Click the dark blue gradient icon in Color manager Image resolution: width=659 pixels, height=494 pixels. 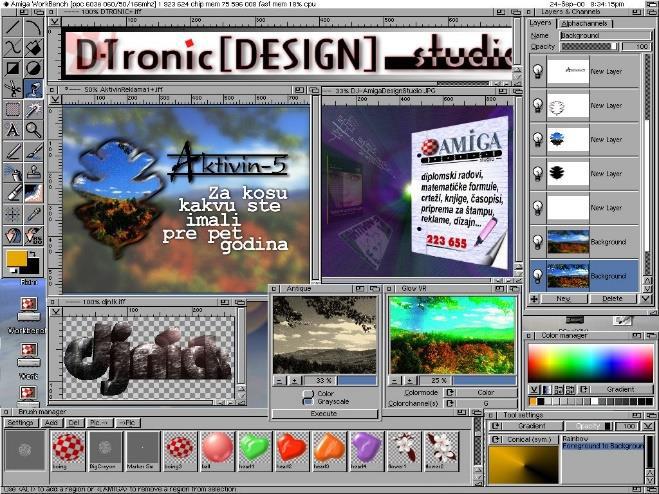point(546,389)
